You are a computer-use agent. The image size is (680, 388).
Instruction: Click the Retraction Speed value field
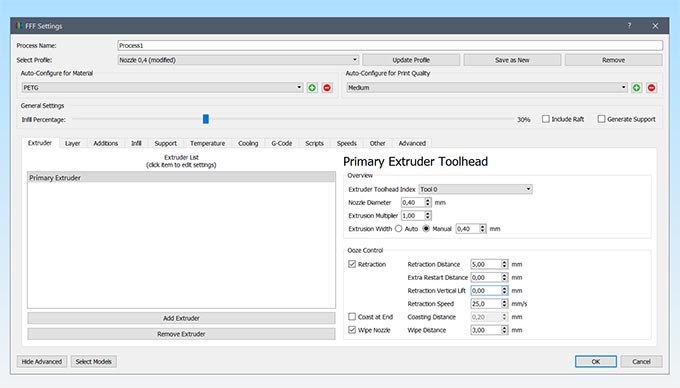point(486,304)
